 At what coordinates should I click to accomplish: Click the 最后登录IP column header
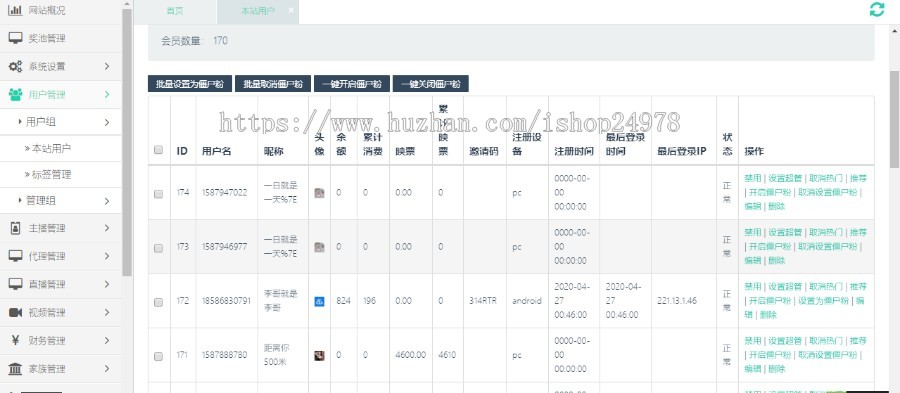[682, 151]
